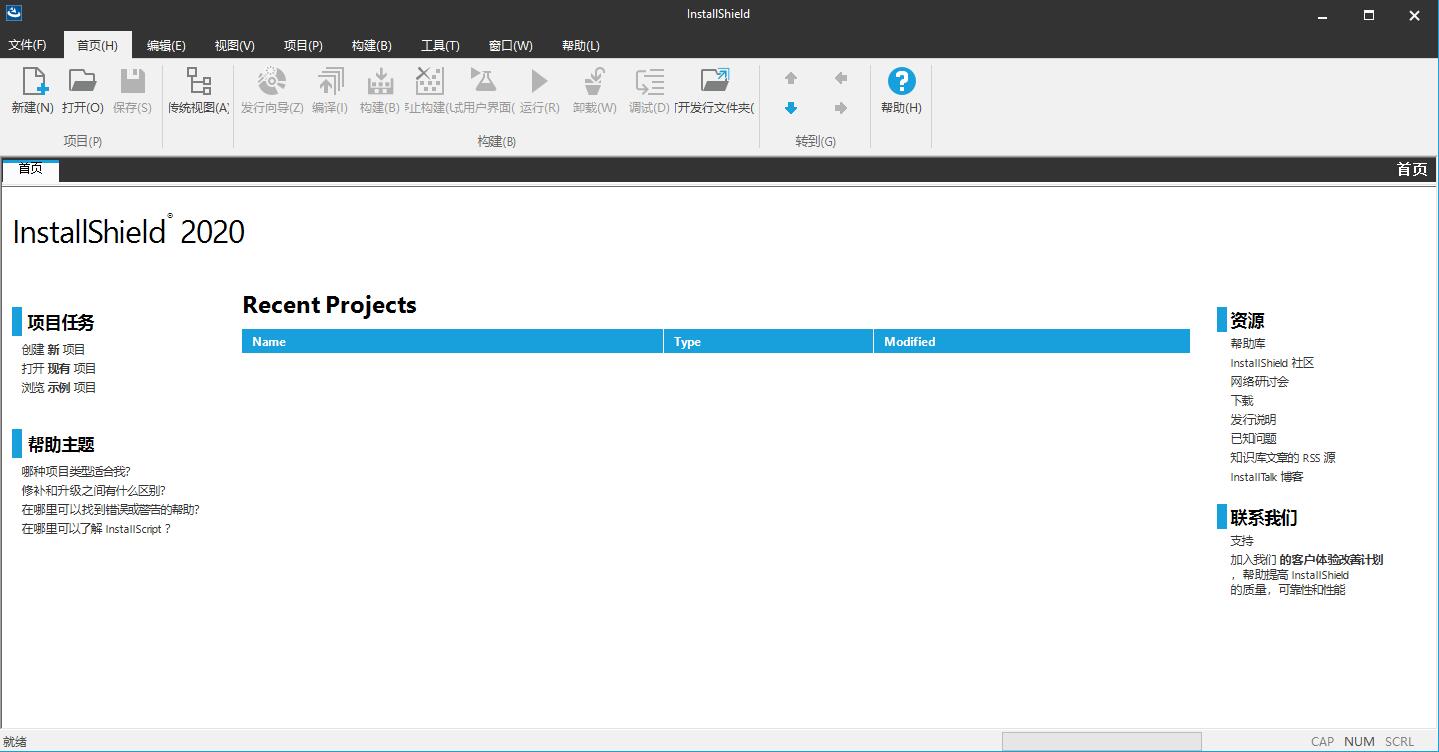Select the 首页(H) ribbon tab
This screenshot has width=1439, height=752.
point(97,45)
